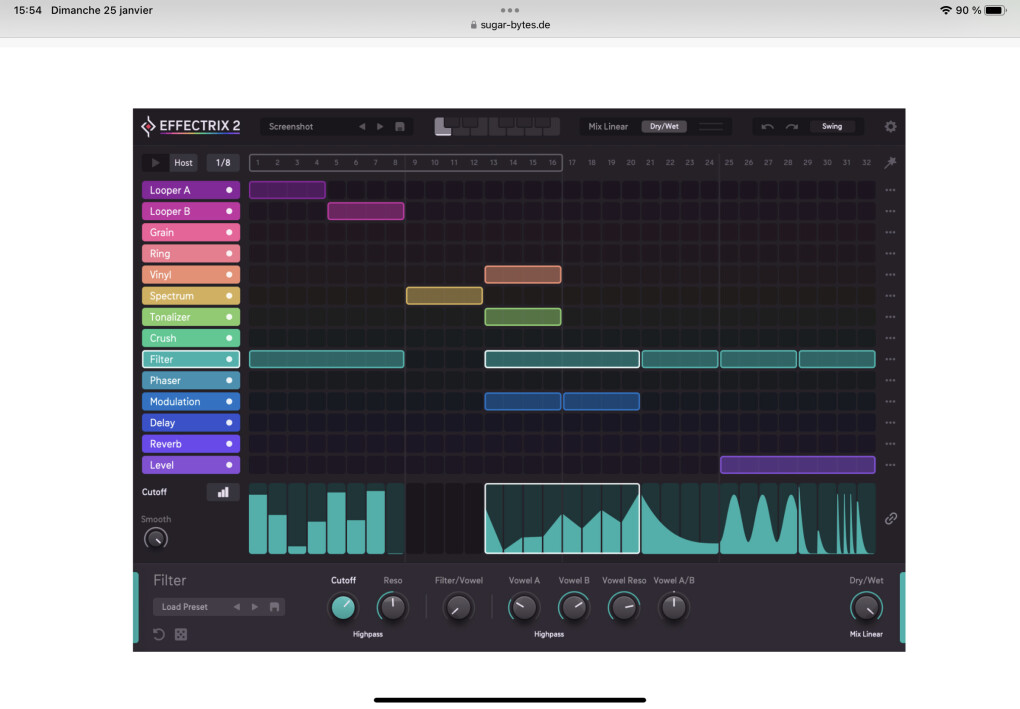Click the Swing button
The width and height of the screenshot is (1020, 709).
[832, 127]
